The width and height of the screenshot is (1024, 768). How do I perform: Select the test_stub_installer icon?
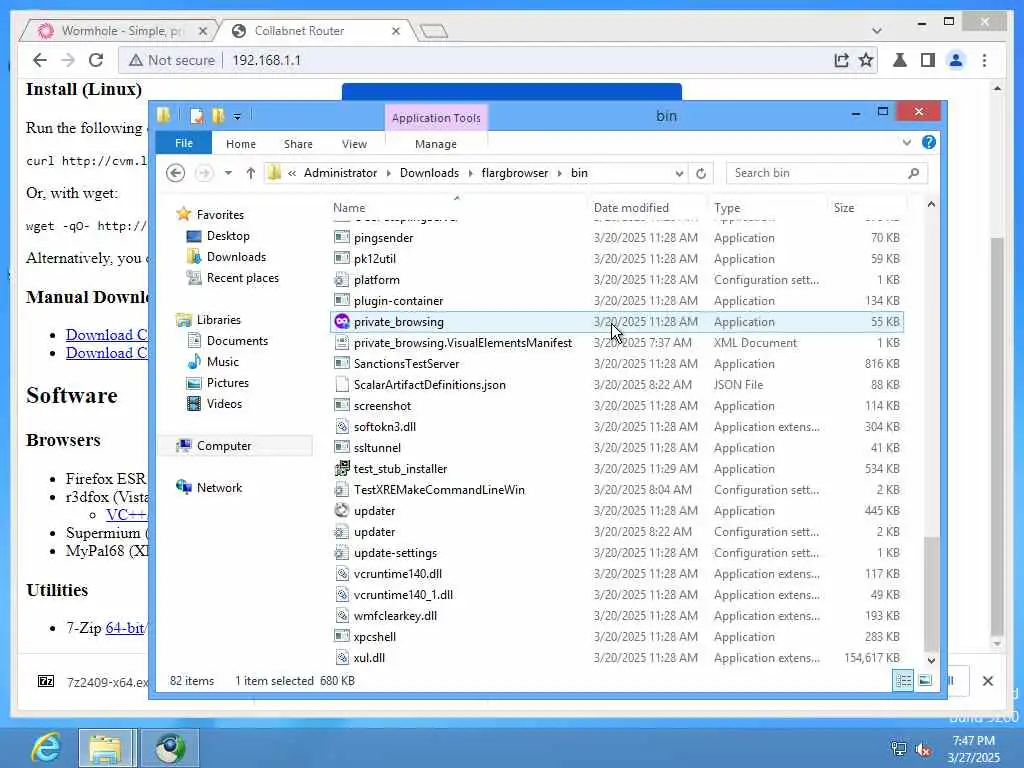[x=342, y=468]
